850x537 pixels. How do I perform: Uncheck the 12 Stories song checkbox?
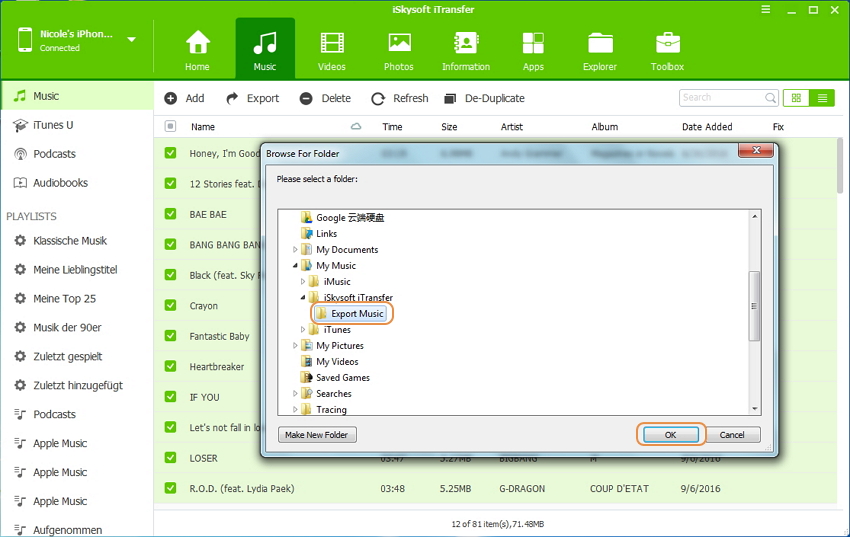170,183
